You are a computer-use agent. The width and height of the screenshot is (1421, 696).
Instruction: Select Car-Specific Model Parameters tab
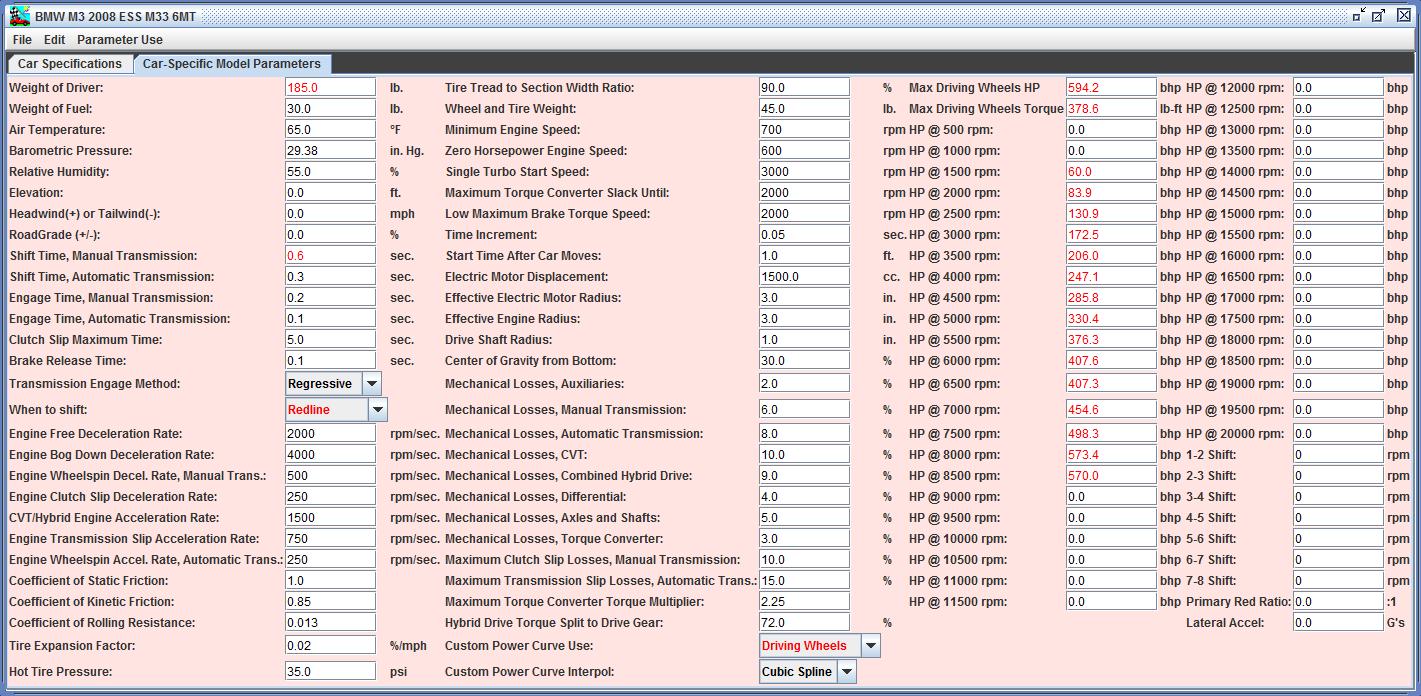pos(231,63)
